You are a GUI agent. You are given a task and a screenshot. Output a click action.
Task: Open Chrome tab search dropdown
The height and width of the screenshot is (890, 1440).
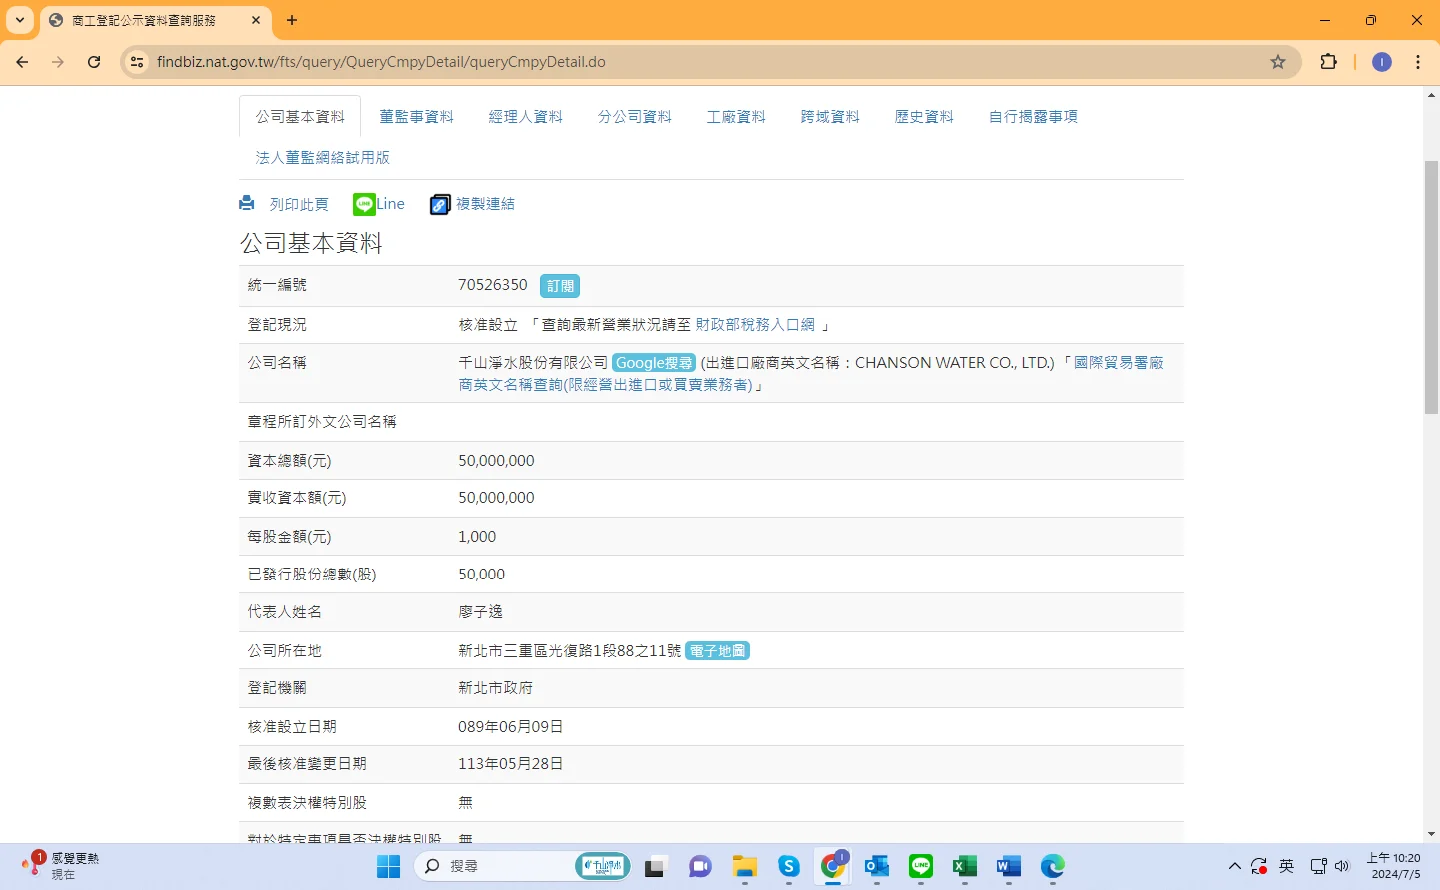point(20,20)
